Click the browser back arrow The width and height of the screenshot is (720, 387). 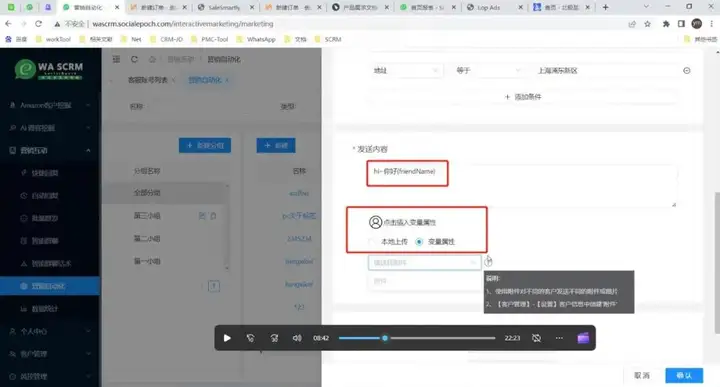[8, 24]
